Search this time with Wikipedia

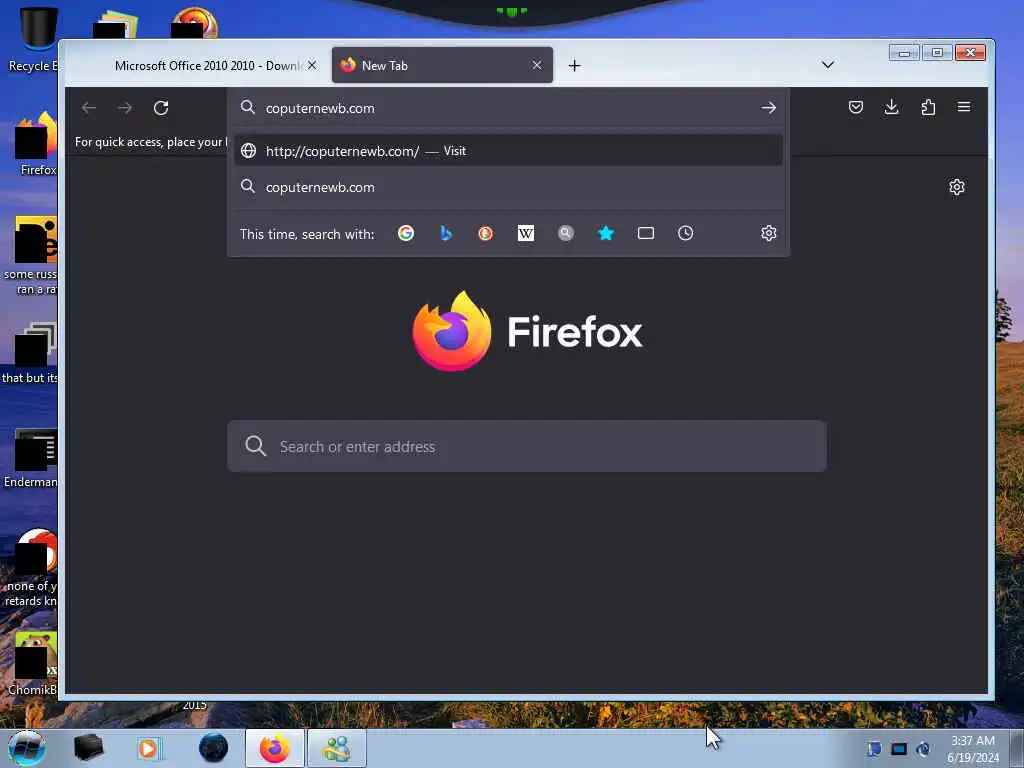click(x=526, y=233)
